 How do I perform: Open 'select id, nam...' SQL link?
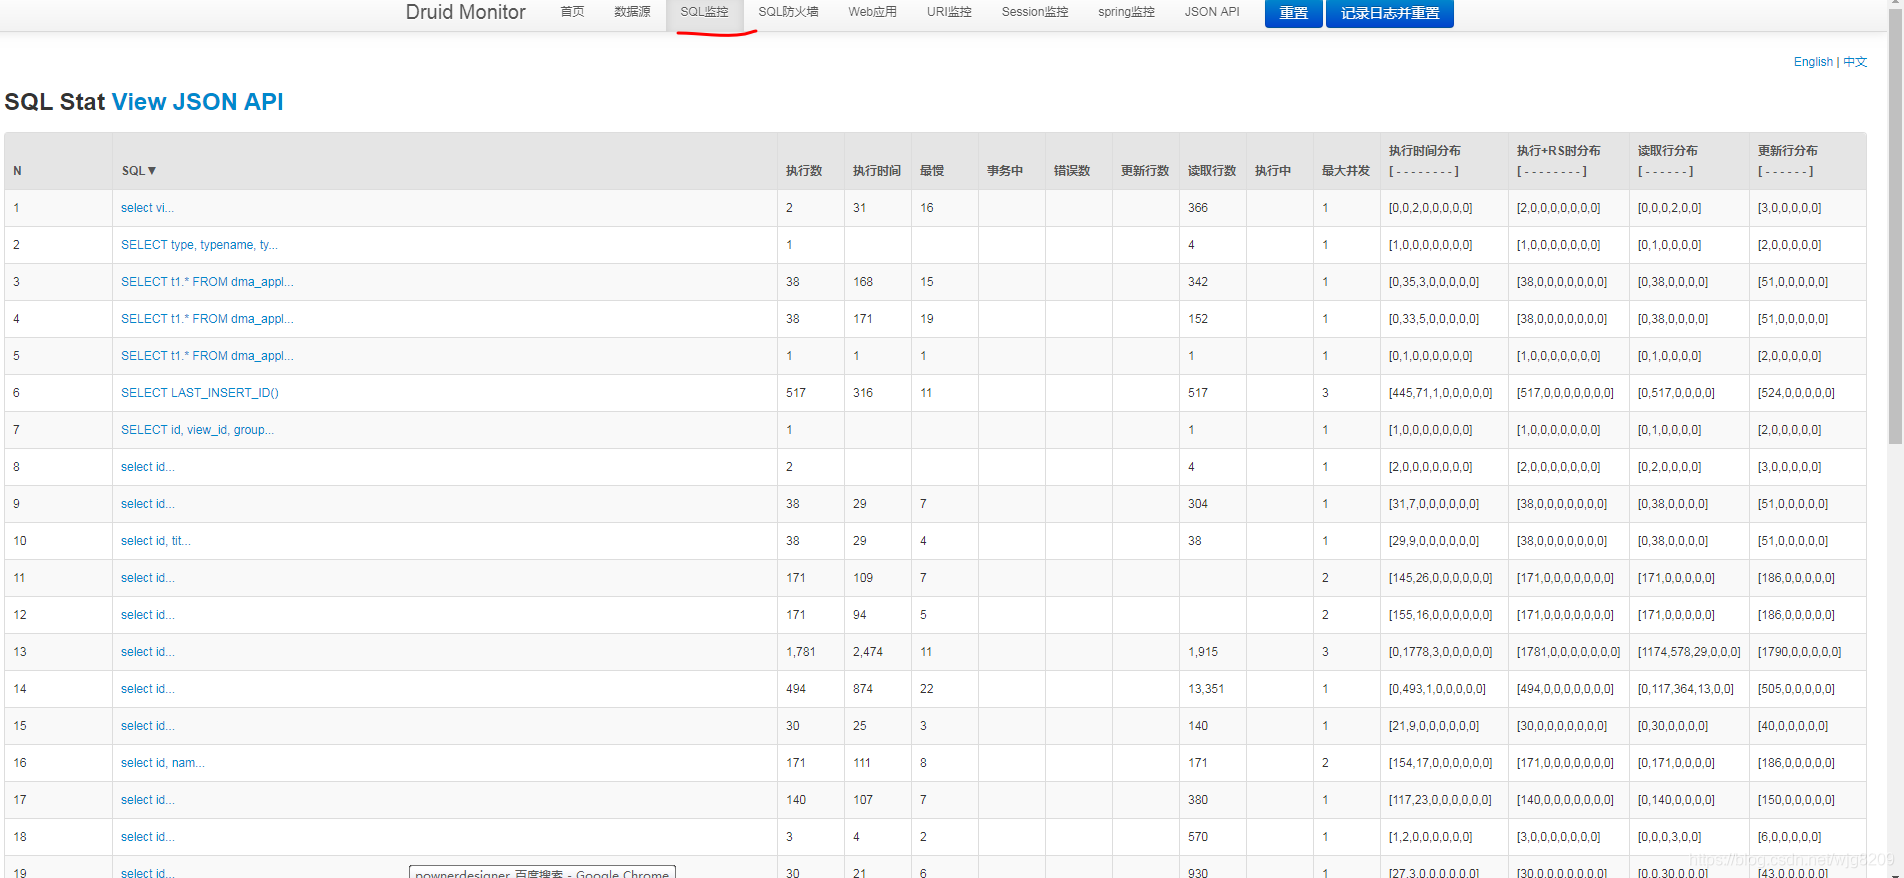[x=163, y=763]
